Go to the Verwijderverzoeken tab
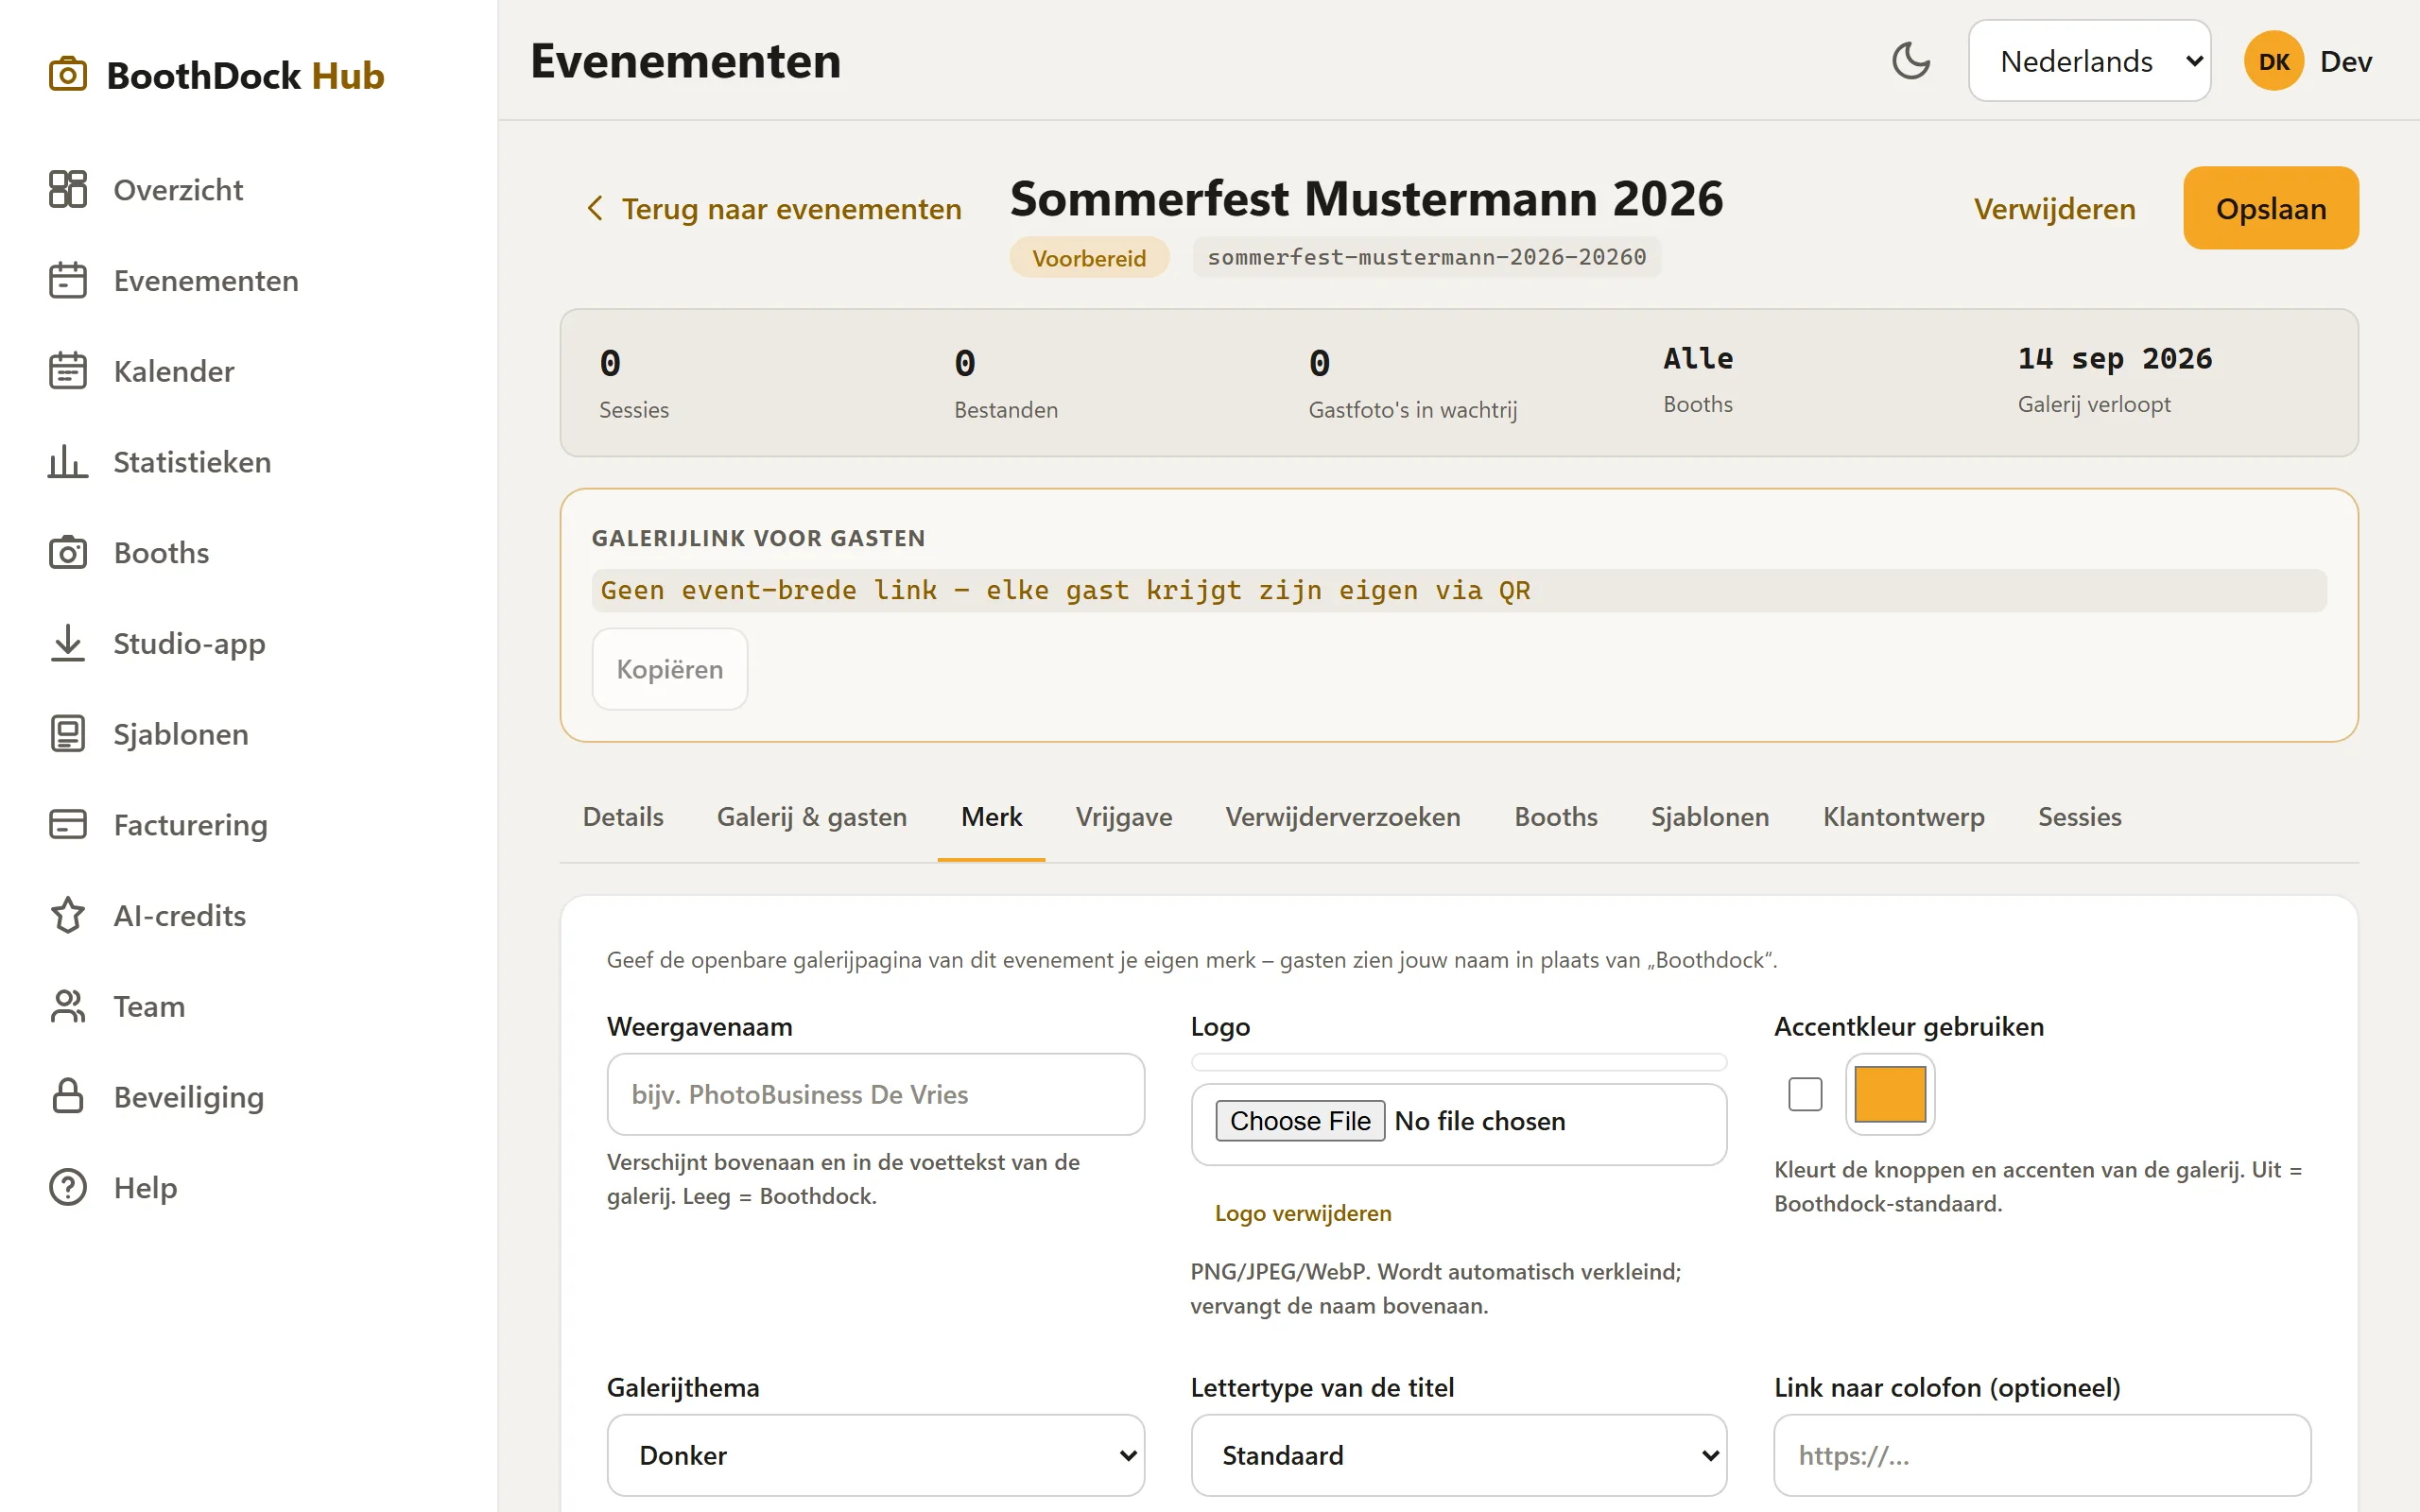Viewport: 2420px width, 1512px height. click(1343, 817)
